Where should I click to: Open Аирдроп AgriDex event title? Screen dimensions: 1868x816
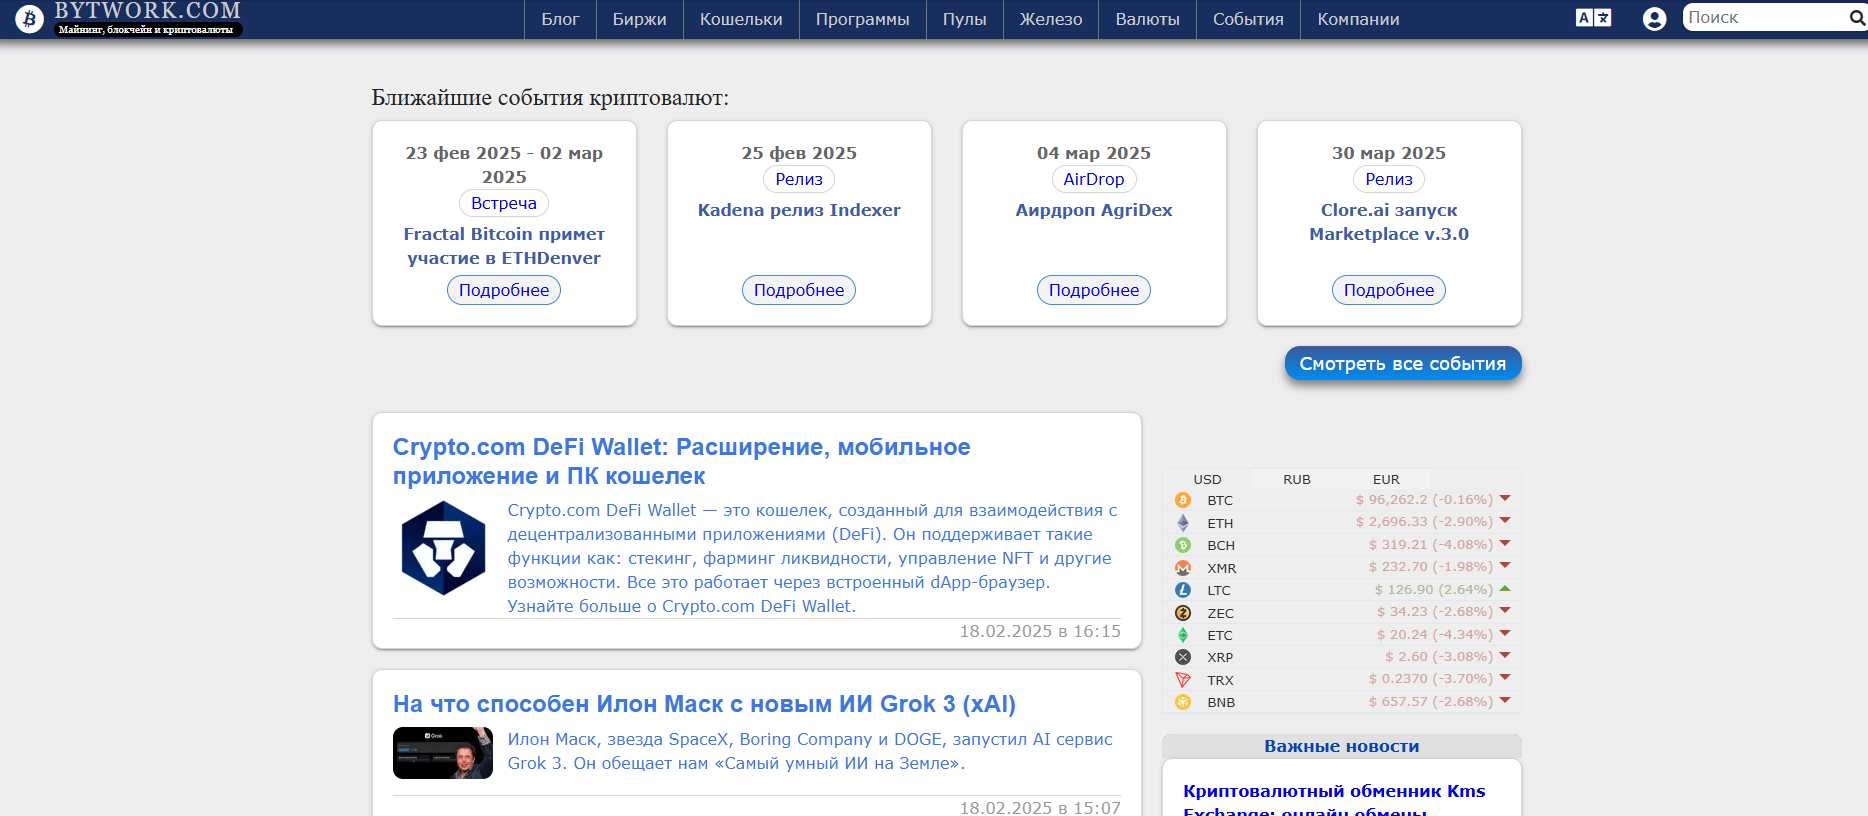(x=1094, y=210)
